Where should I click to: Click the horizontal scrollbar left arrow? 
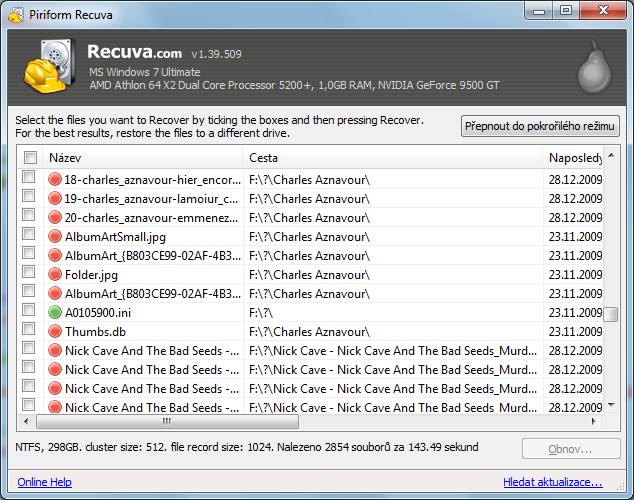(26, 421)
